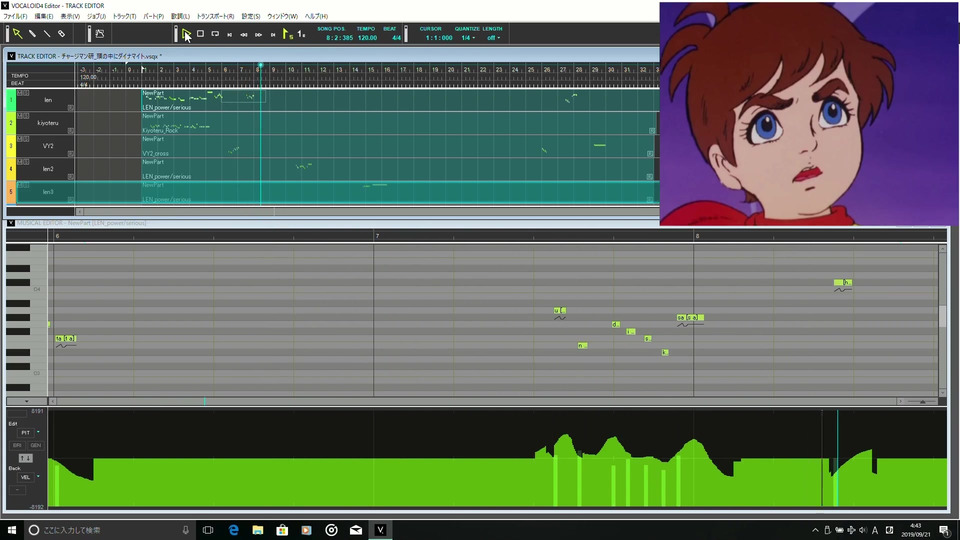Click the 120.00 tempo value in TEMPO row

88,77
